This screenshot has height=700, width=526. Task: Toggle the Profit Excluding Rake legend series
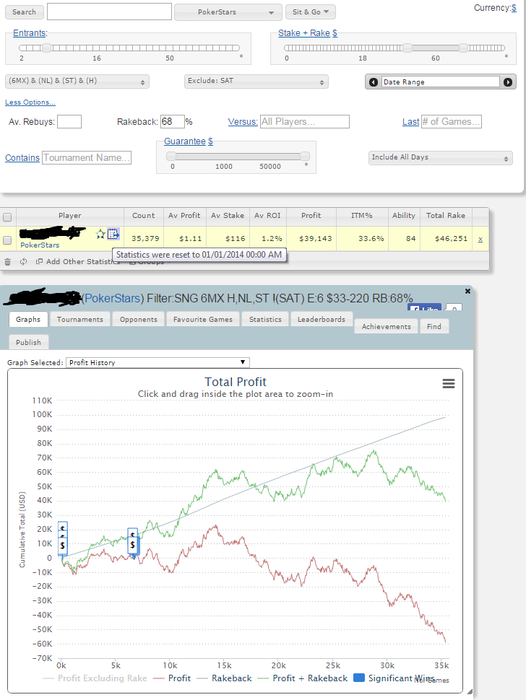(95, 678)
